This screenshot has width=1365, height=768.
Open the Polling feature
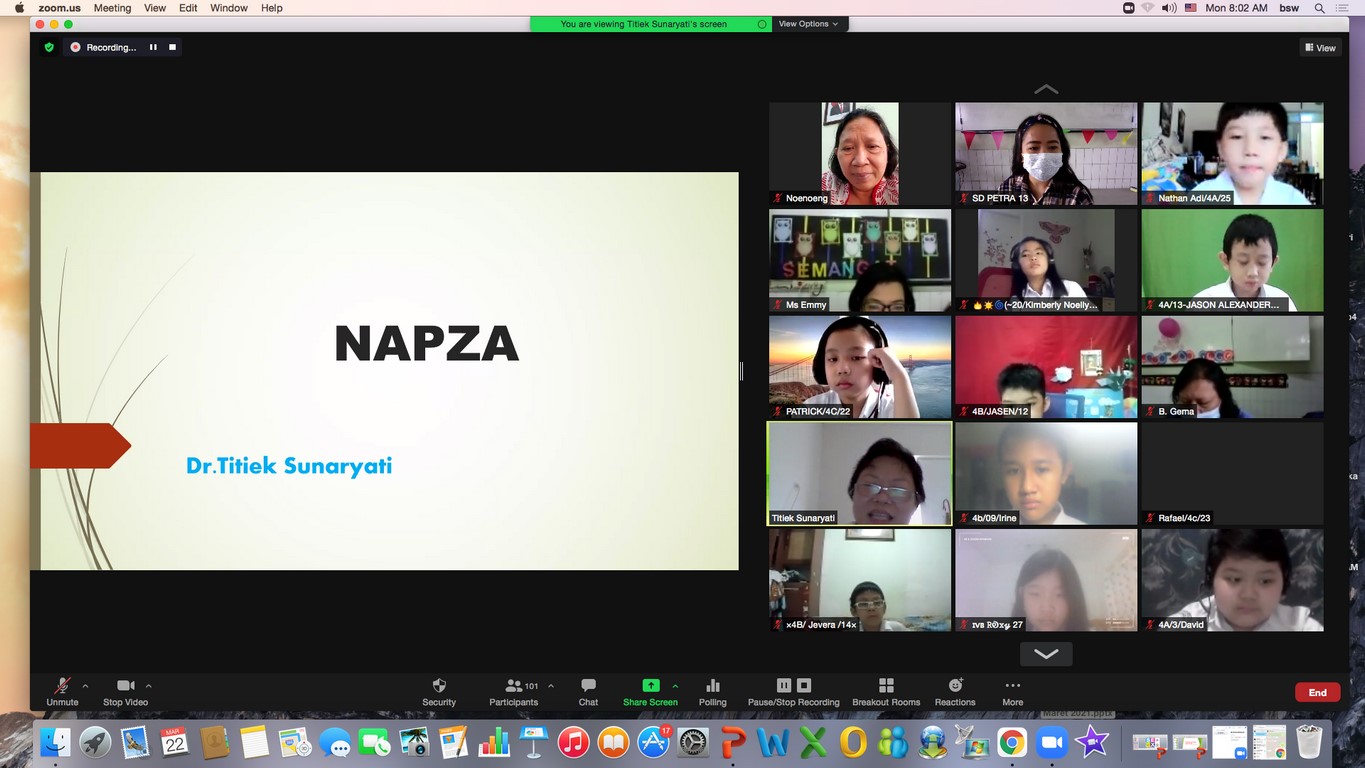point(713,686)
